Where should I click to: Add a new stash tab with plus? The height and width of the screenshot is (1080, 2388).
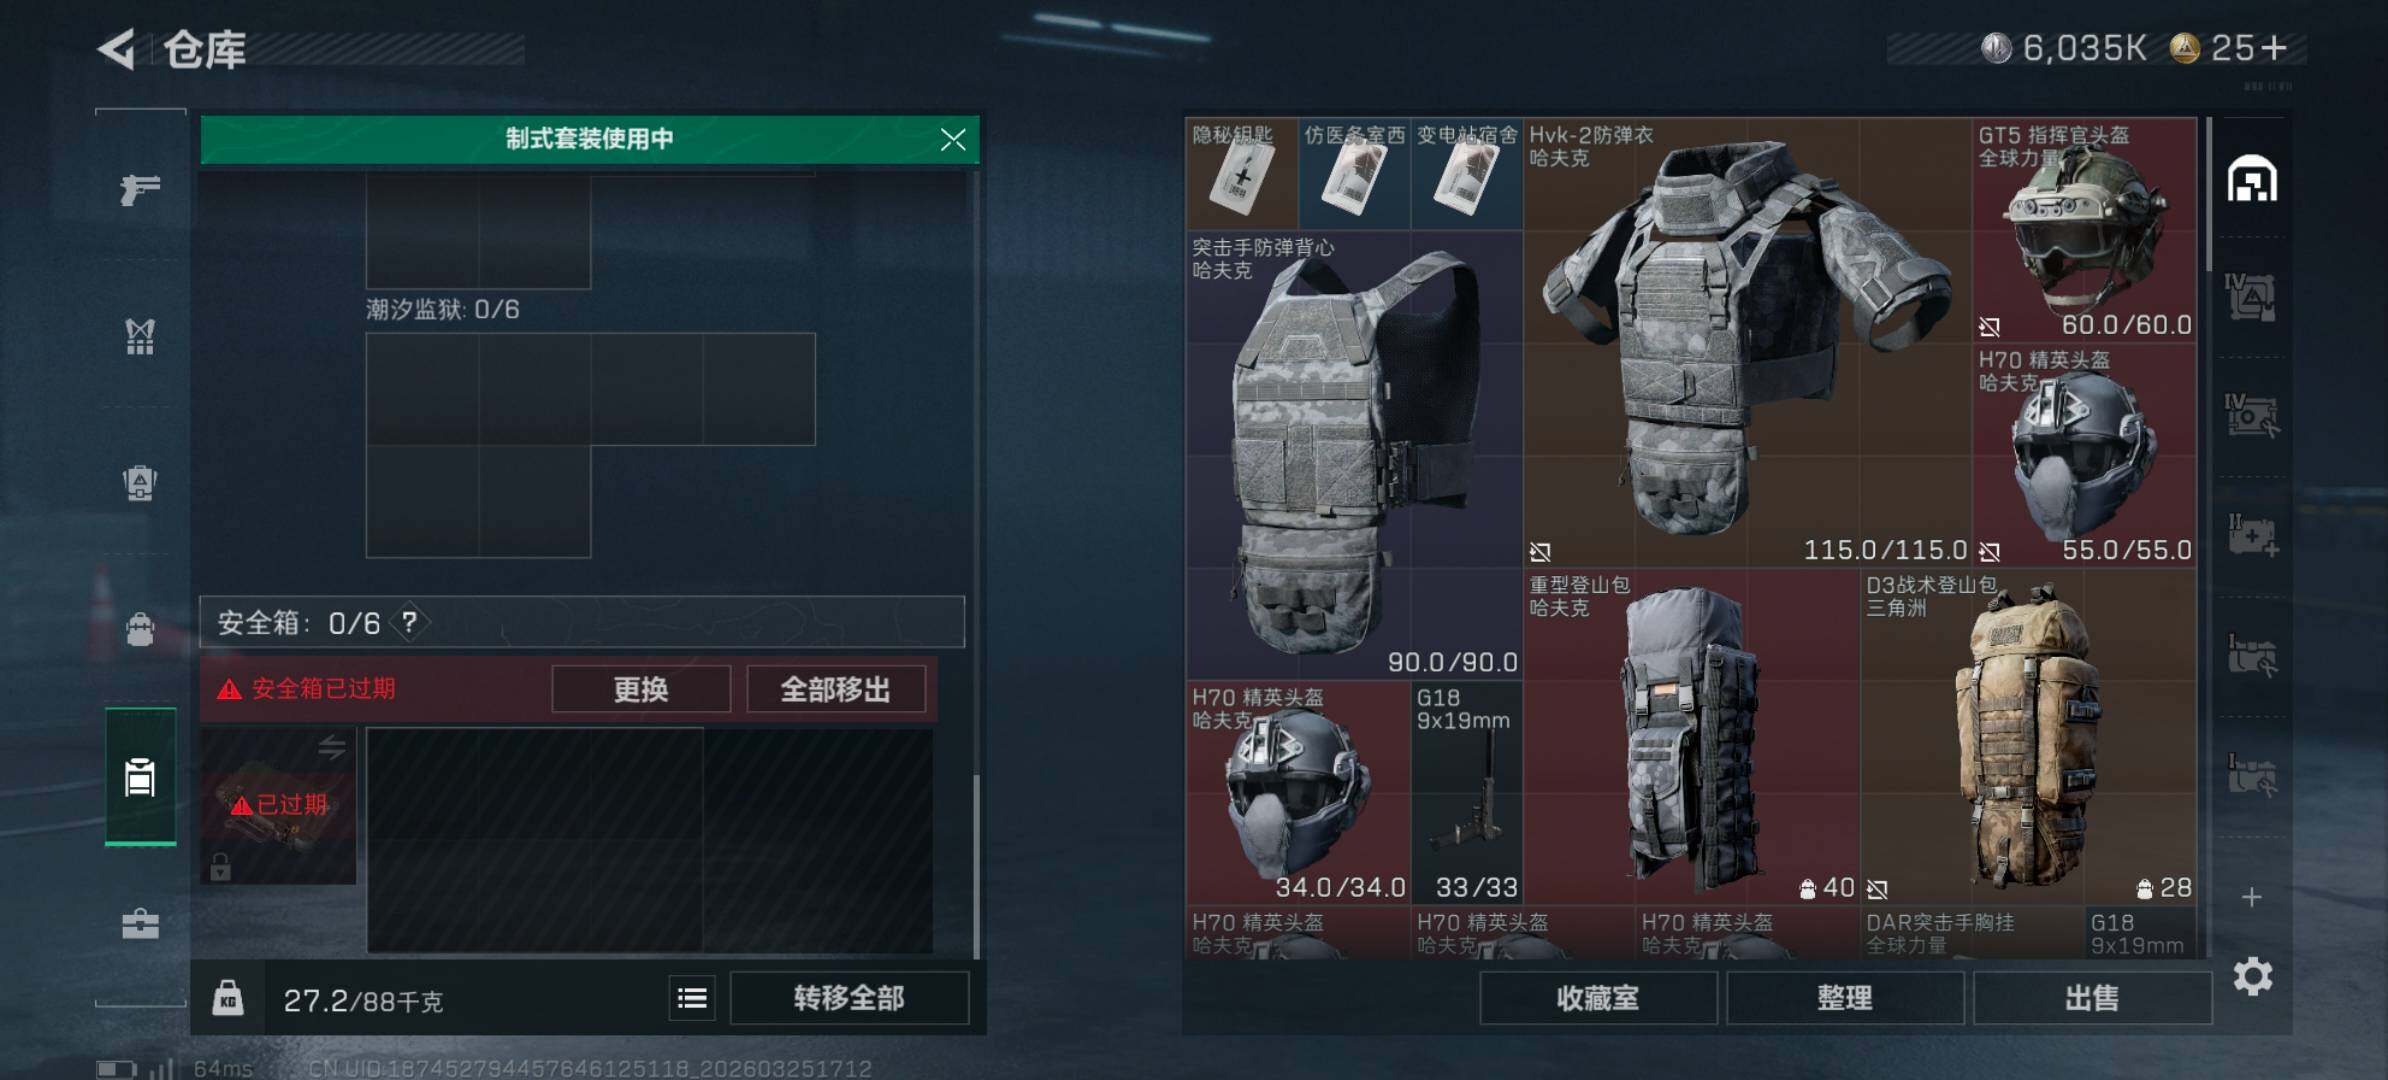click(2252, 897)
